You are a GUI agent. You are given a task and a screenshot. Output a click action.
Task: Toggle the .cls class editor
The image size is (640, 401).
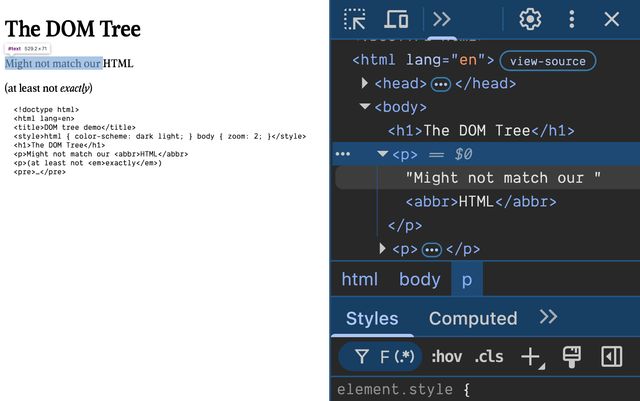489,357
